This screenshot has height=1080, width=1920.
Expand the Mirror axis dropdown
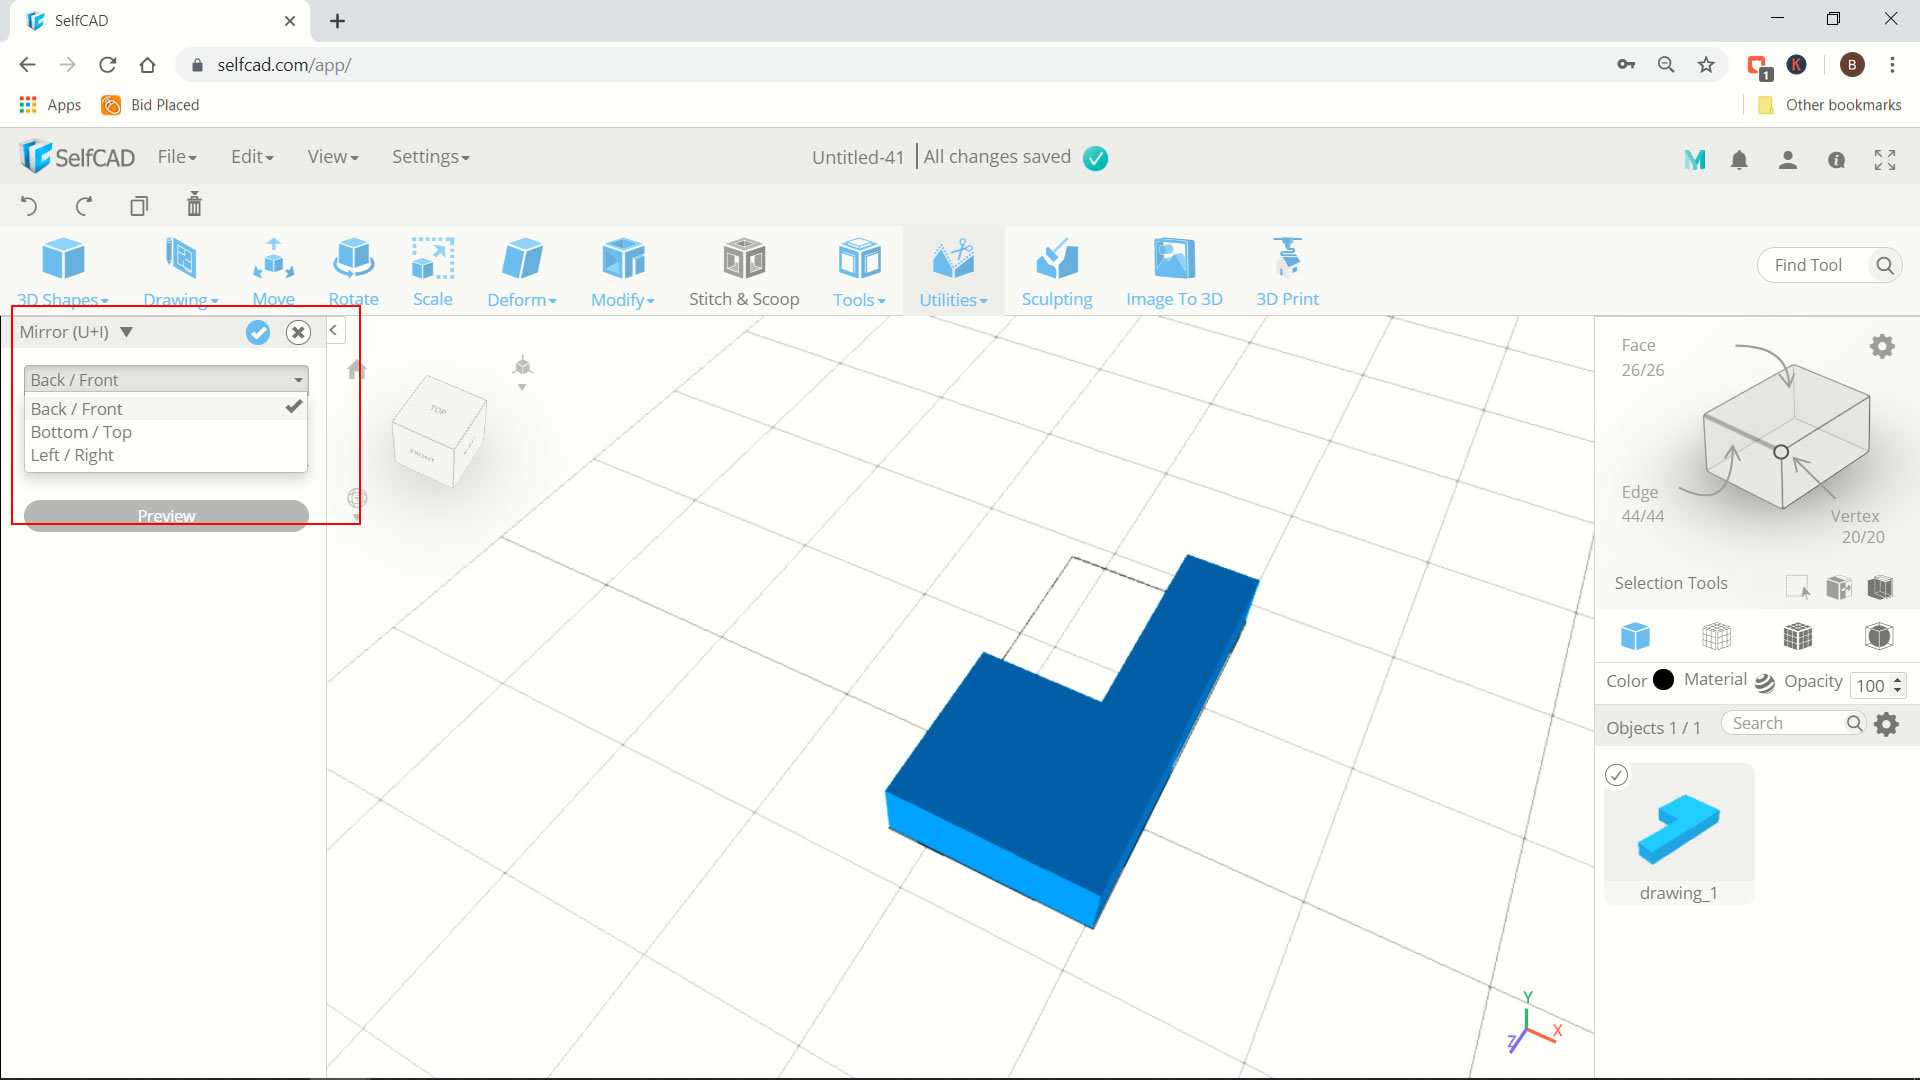(x=164, y=380)
